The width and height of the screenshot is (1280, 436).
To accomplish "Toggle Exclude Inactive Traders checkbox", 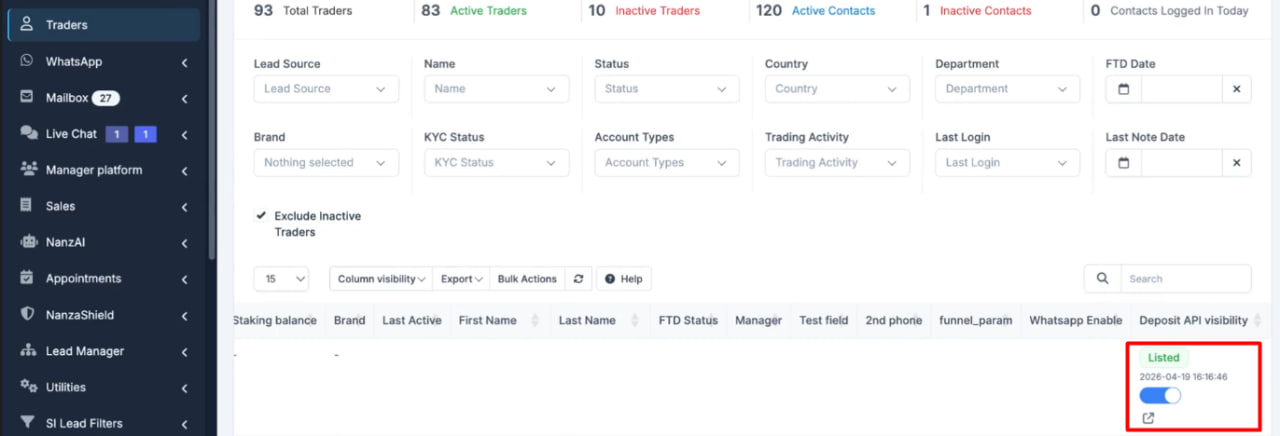I will (262, 216).
